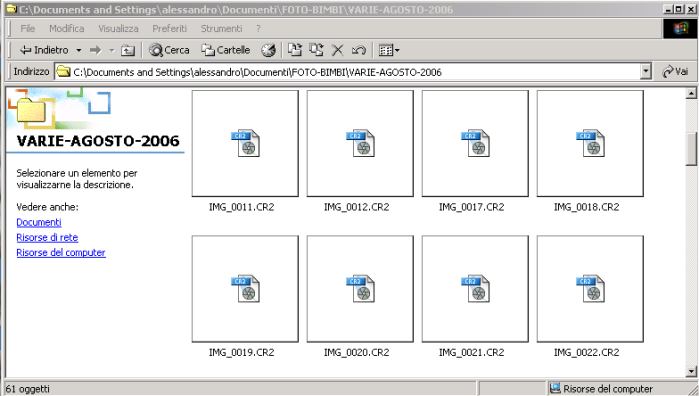The height and width of the screenshot is (396, 699).
Task: Select the IMG_0017.CR2 thumbnail
Action: coord(475,144)
